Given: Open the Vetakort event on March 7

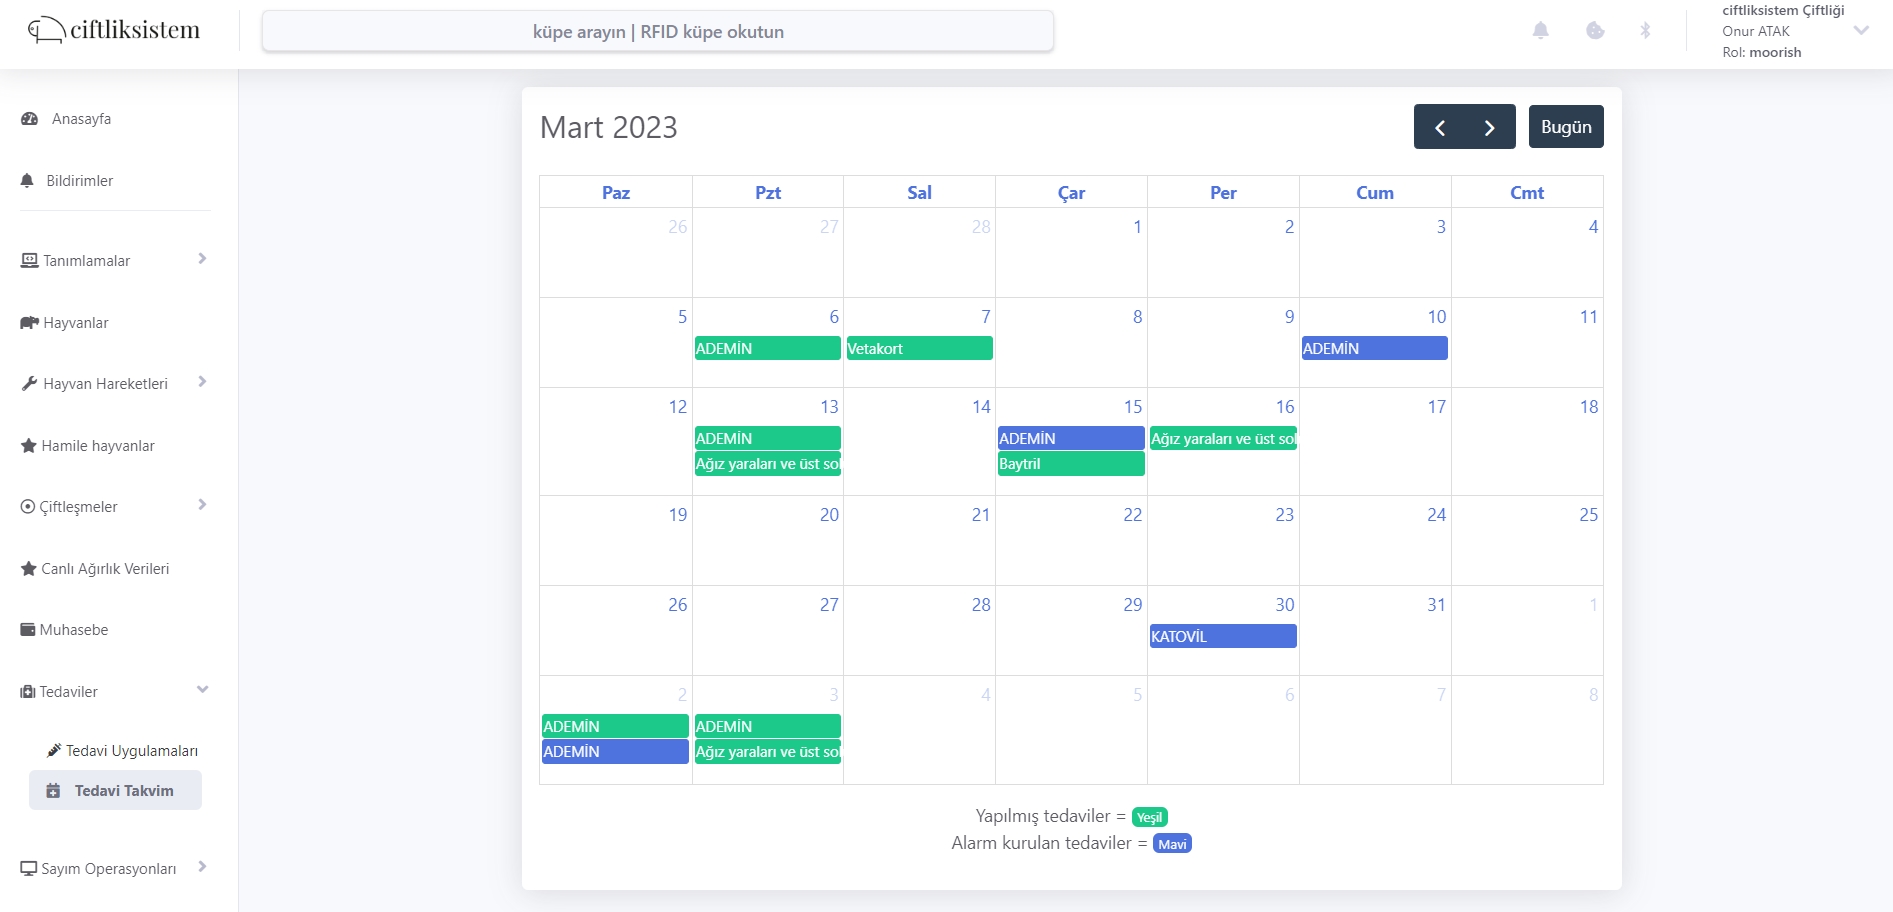Looking at the screenshot, I should tap(919, 349).
